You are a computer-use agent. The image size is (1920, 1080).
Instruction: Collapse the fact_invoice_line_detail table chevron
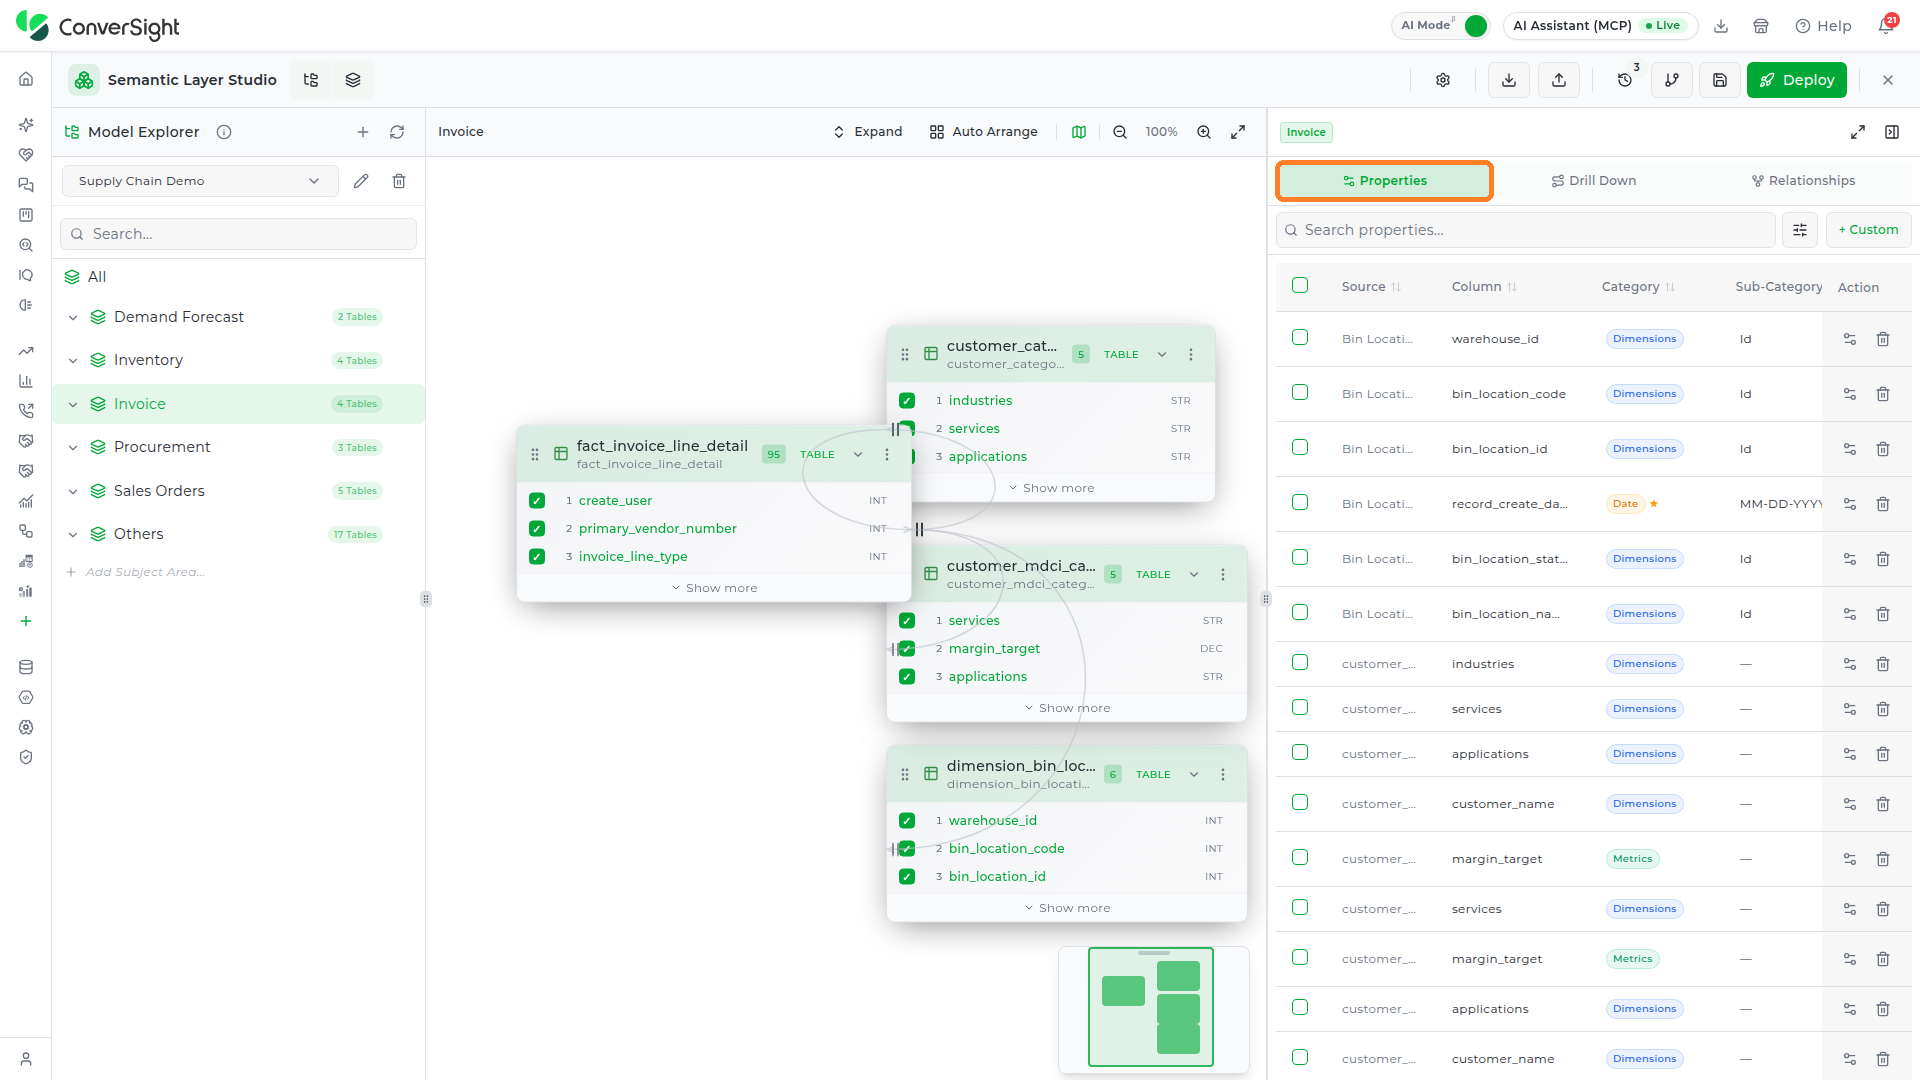pos(858,454)
